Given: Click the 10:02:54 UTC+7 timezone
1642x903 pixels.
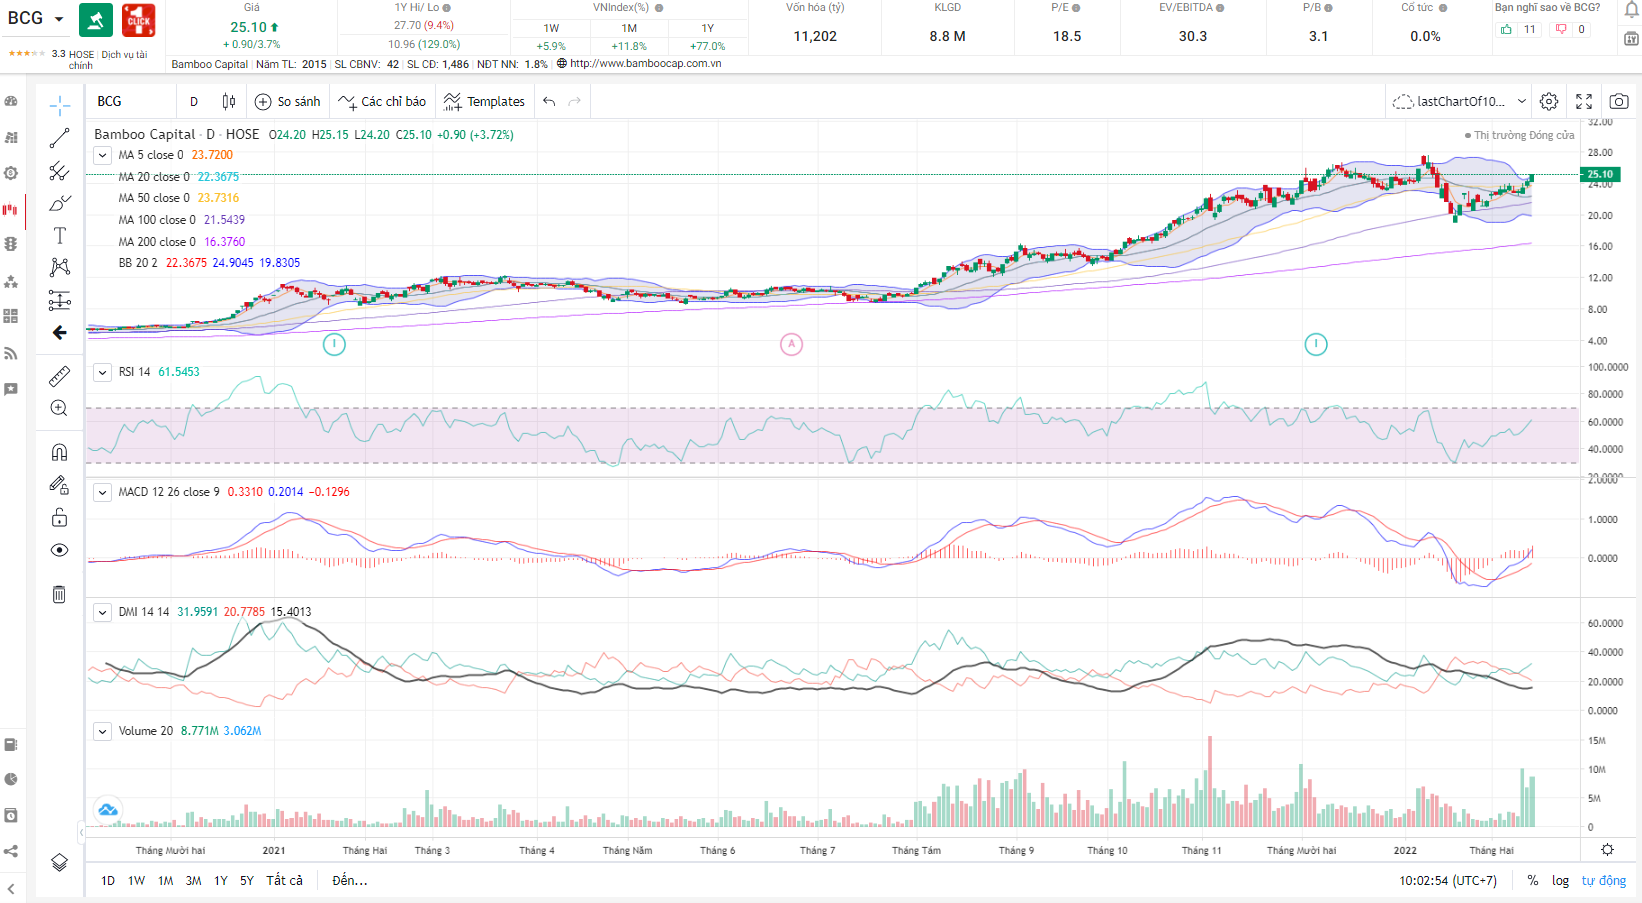Looking at the screenshot, I should tap(1448, 881).
